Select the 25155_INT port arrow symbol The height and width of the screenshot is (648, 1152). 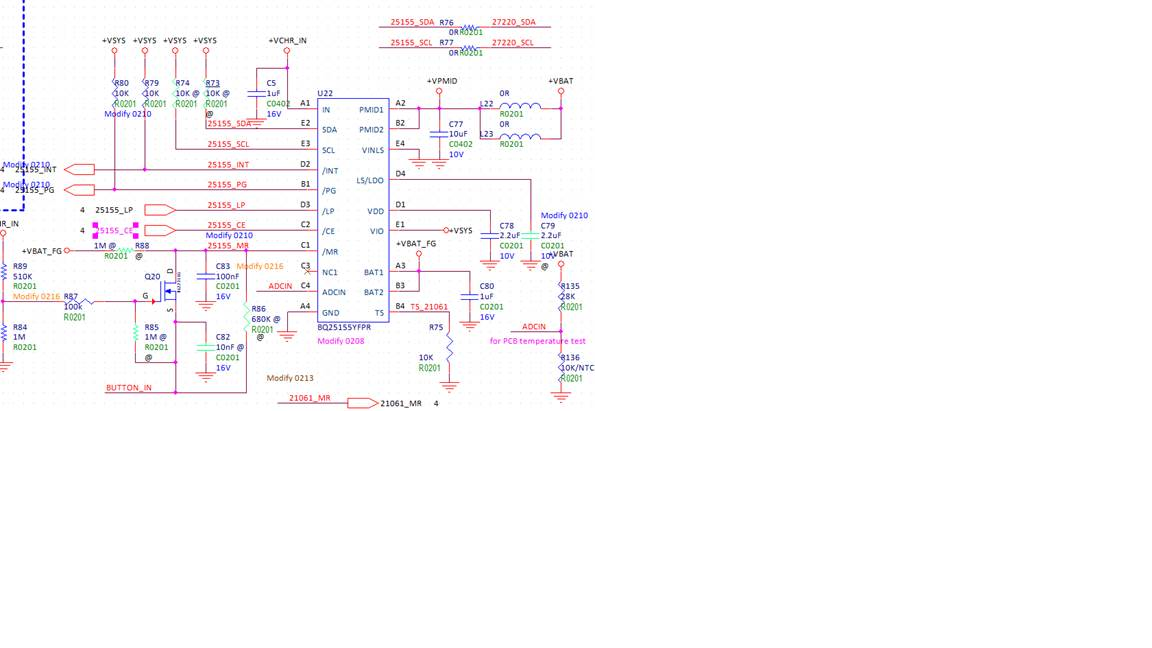(x=79, y=170)
